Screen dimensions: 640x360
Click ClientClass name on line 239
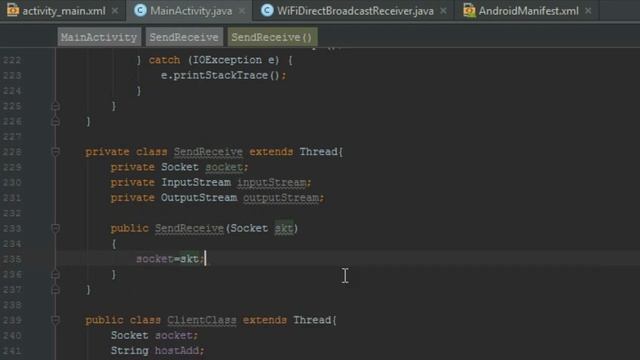point(202,320)
